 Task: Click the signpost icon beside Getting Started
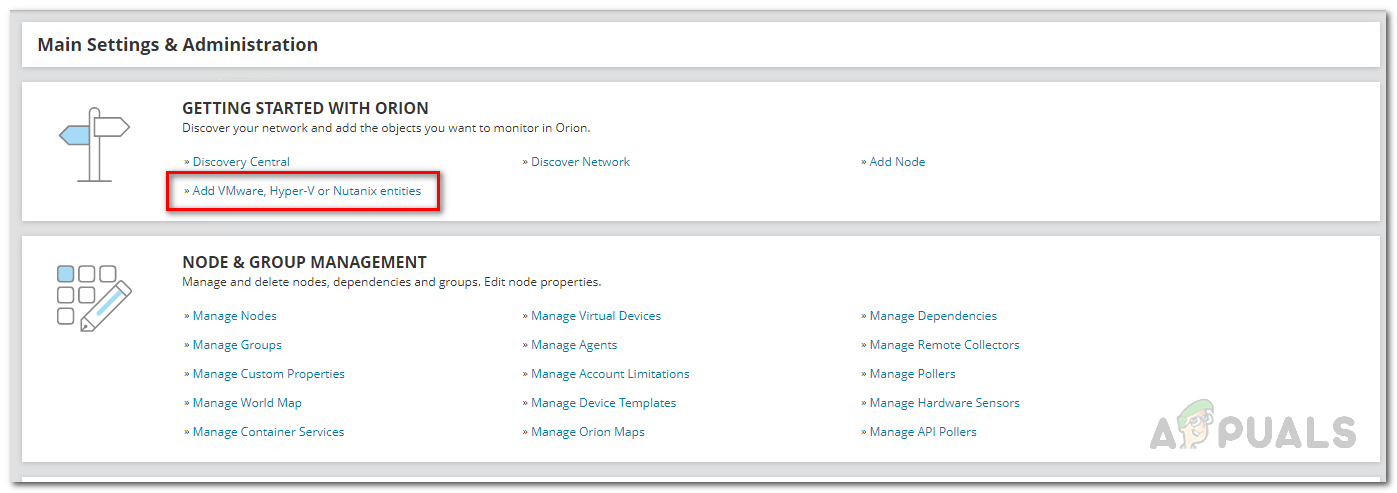pos(95,144)
